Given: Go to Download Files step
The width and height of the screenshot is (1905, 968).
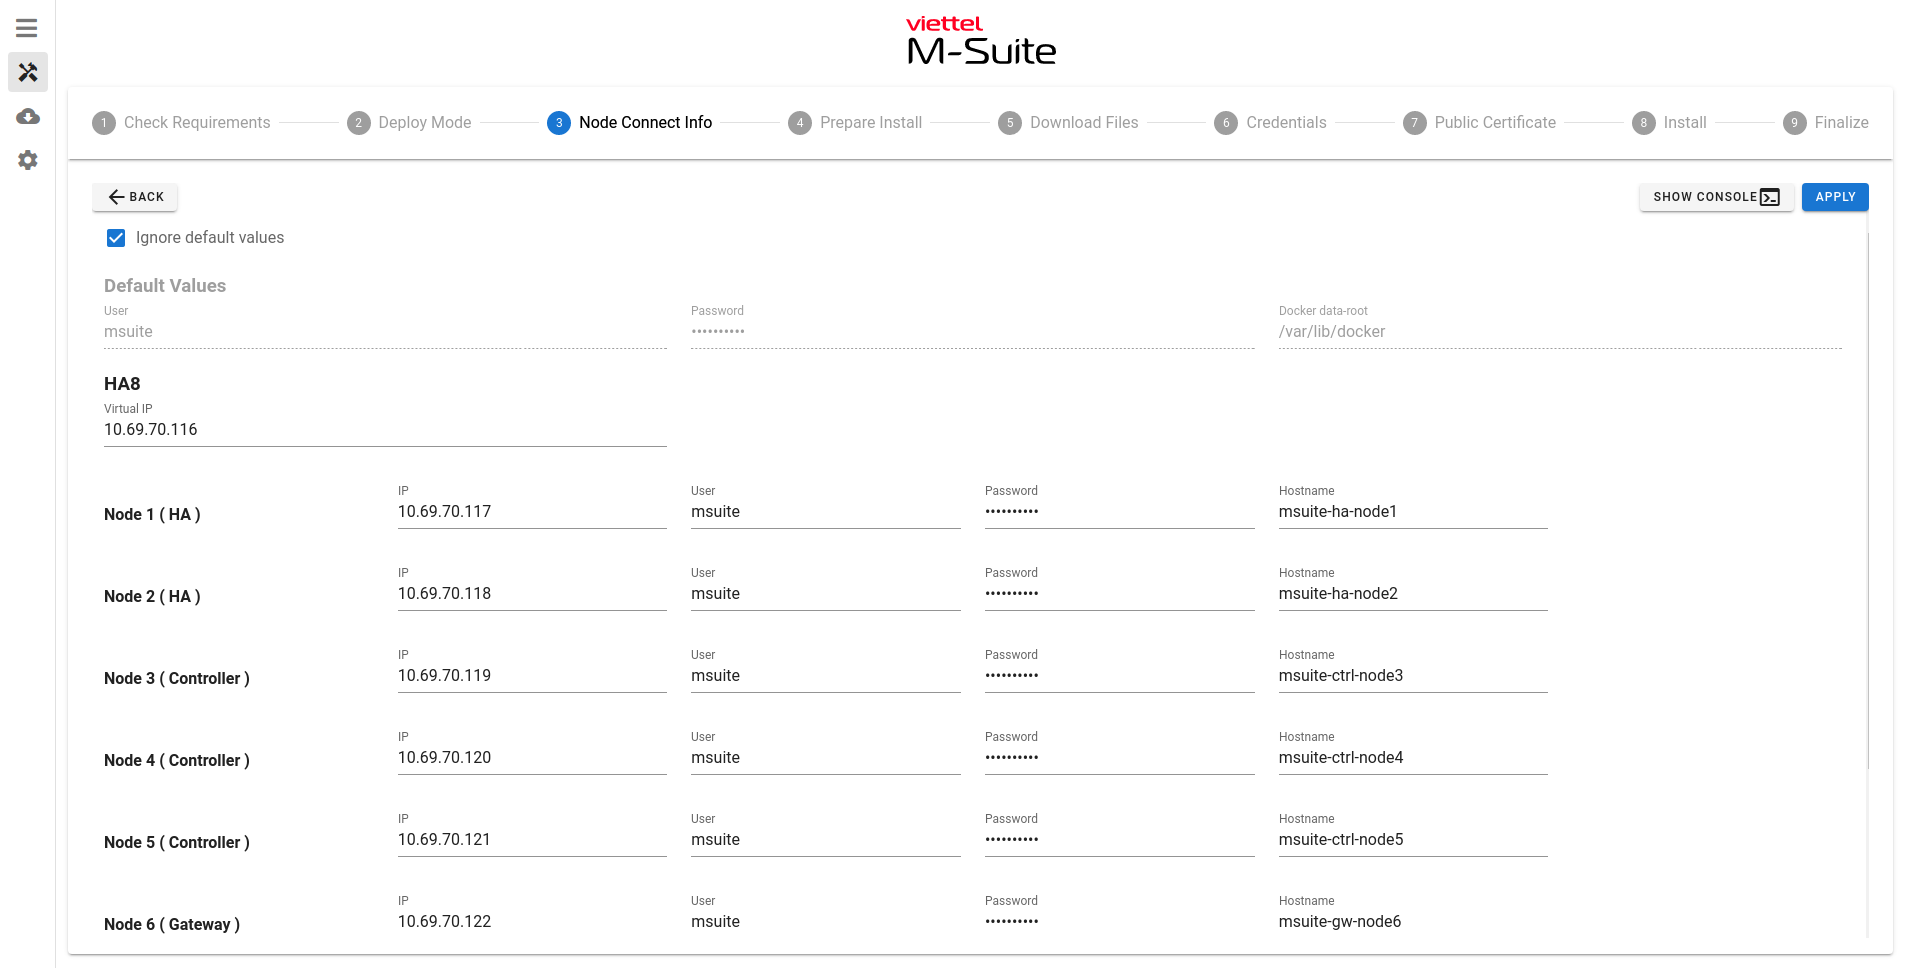Looking at the screenshot, I should click(1084, 123).
